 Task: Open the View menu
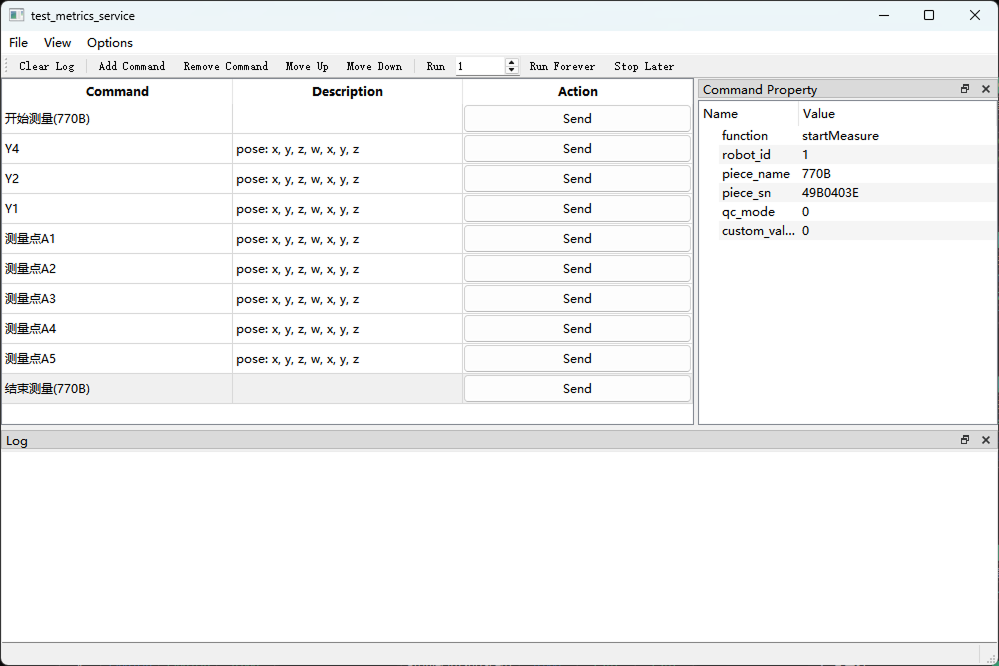57,42
